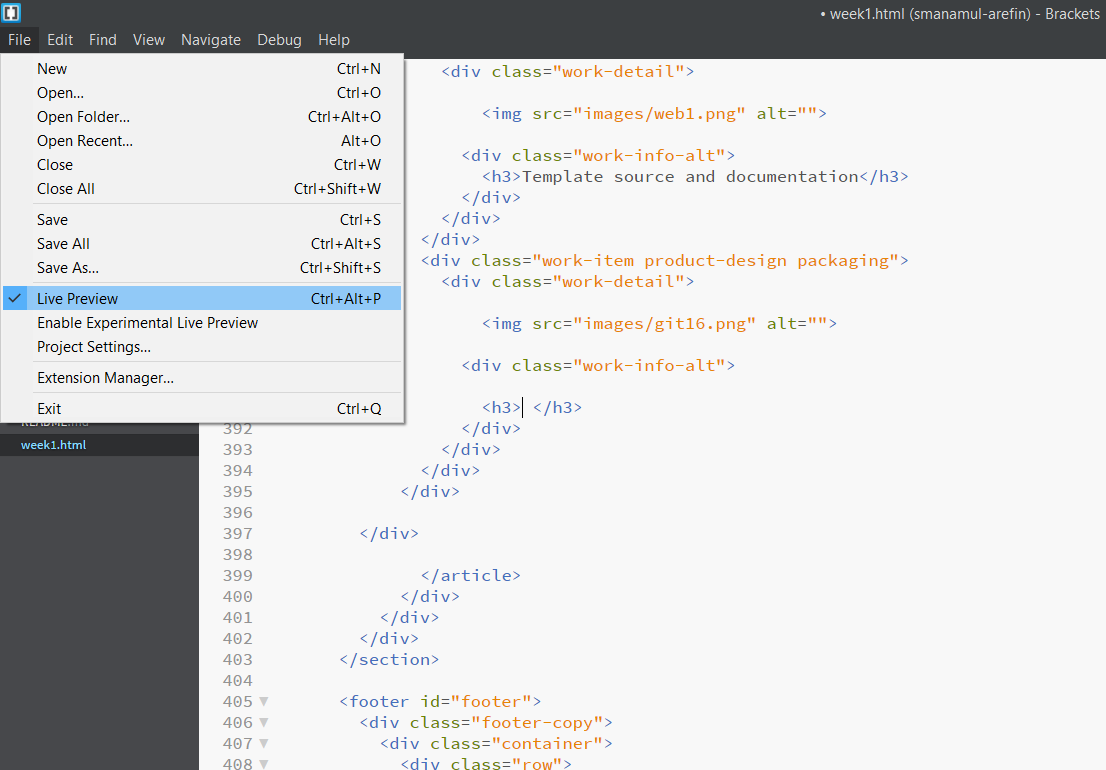Image resolution: width=1106 pixels, height=770 pixels.
Task: Open the Debug menu
Action: pos(279,40)
